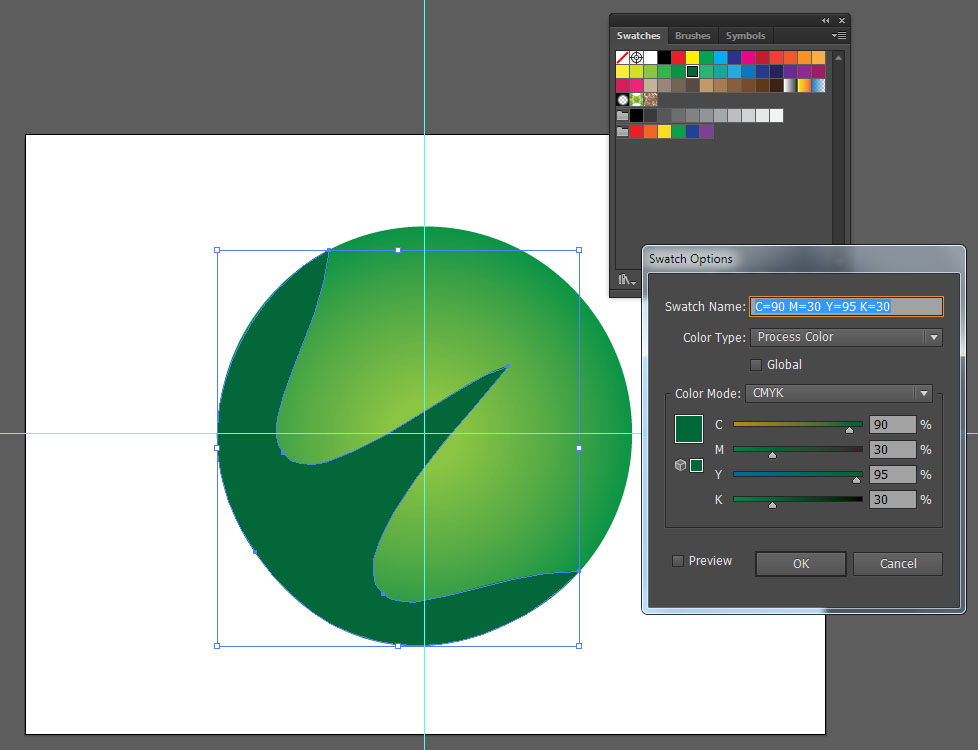Click the Registration swatch icon
The width and height of the screenshot is (978, 750).
coord(636,57)
